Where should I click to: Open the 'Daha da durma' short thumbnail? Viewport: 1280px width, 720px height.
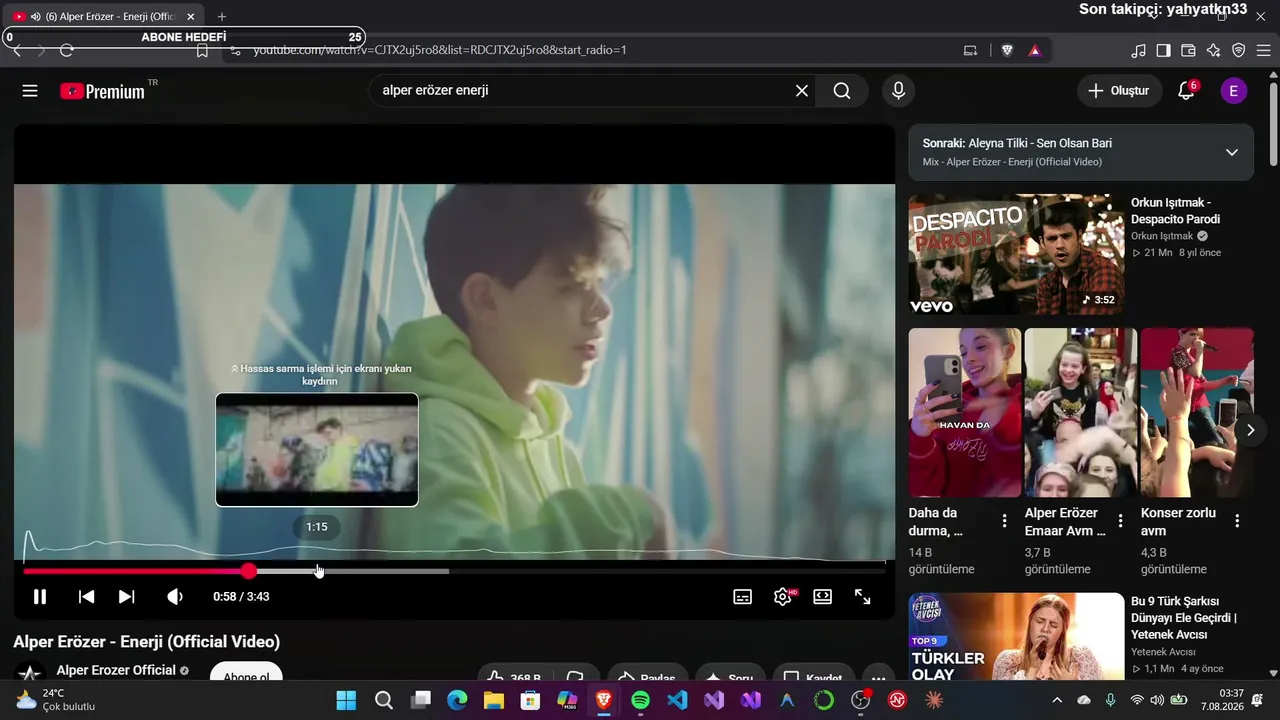point(965,412)
